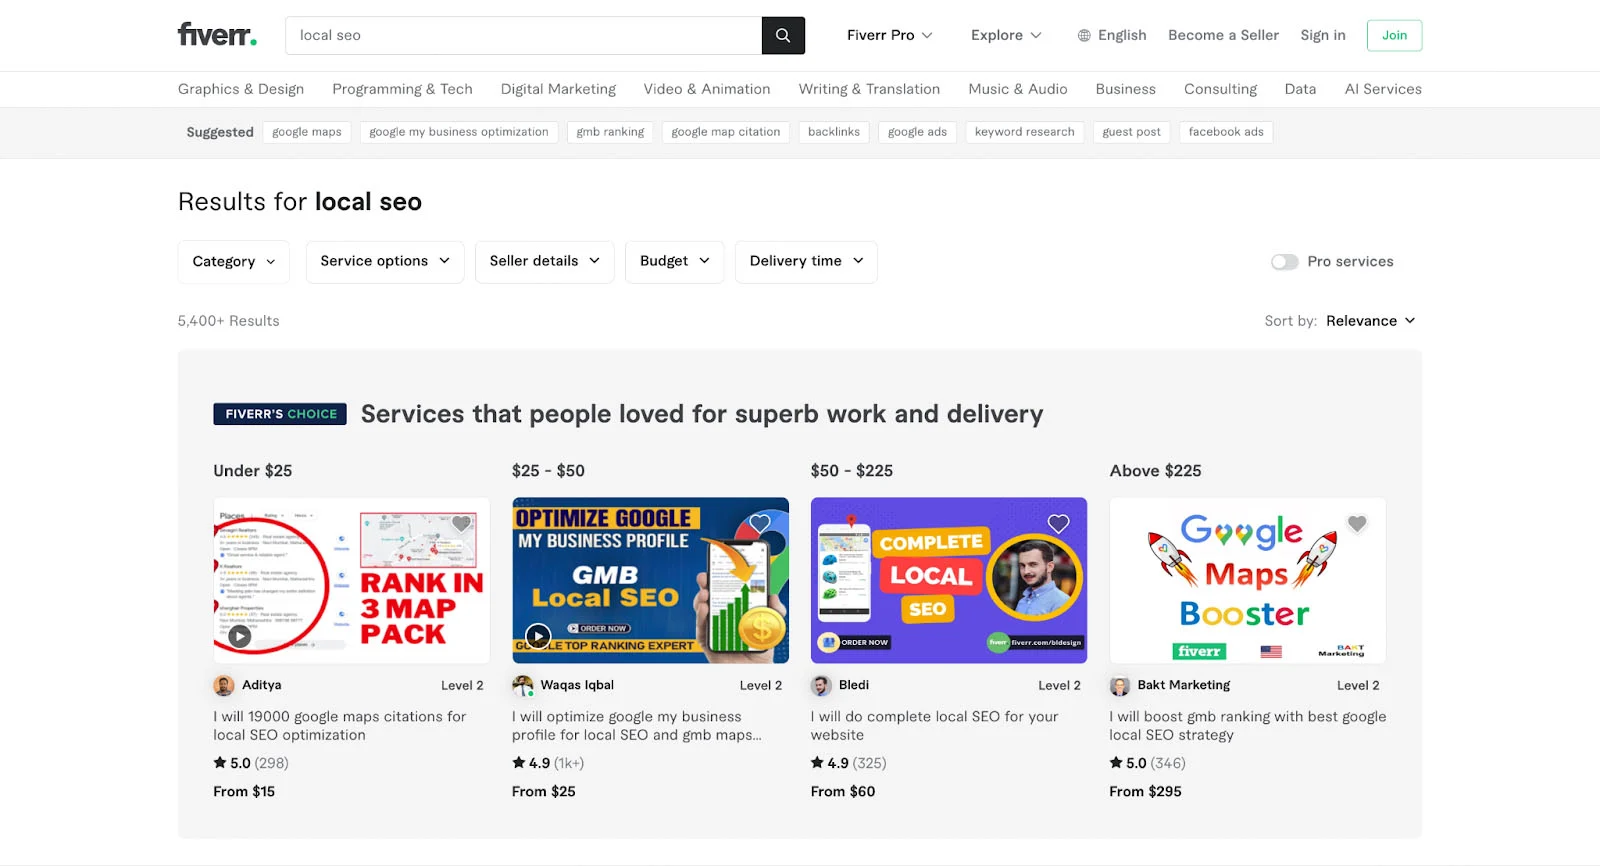
Task: Open 'boost gmb ranking' gig title
Action: 1248,726
